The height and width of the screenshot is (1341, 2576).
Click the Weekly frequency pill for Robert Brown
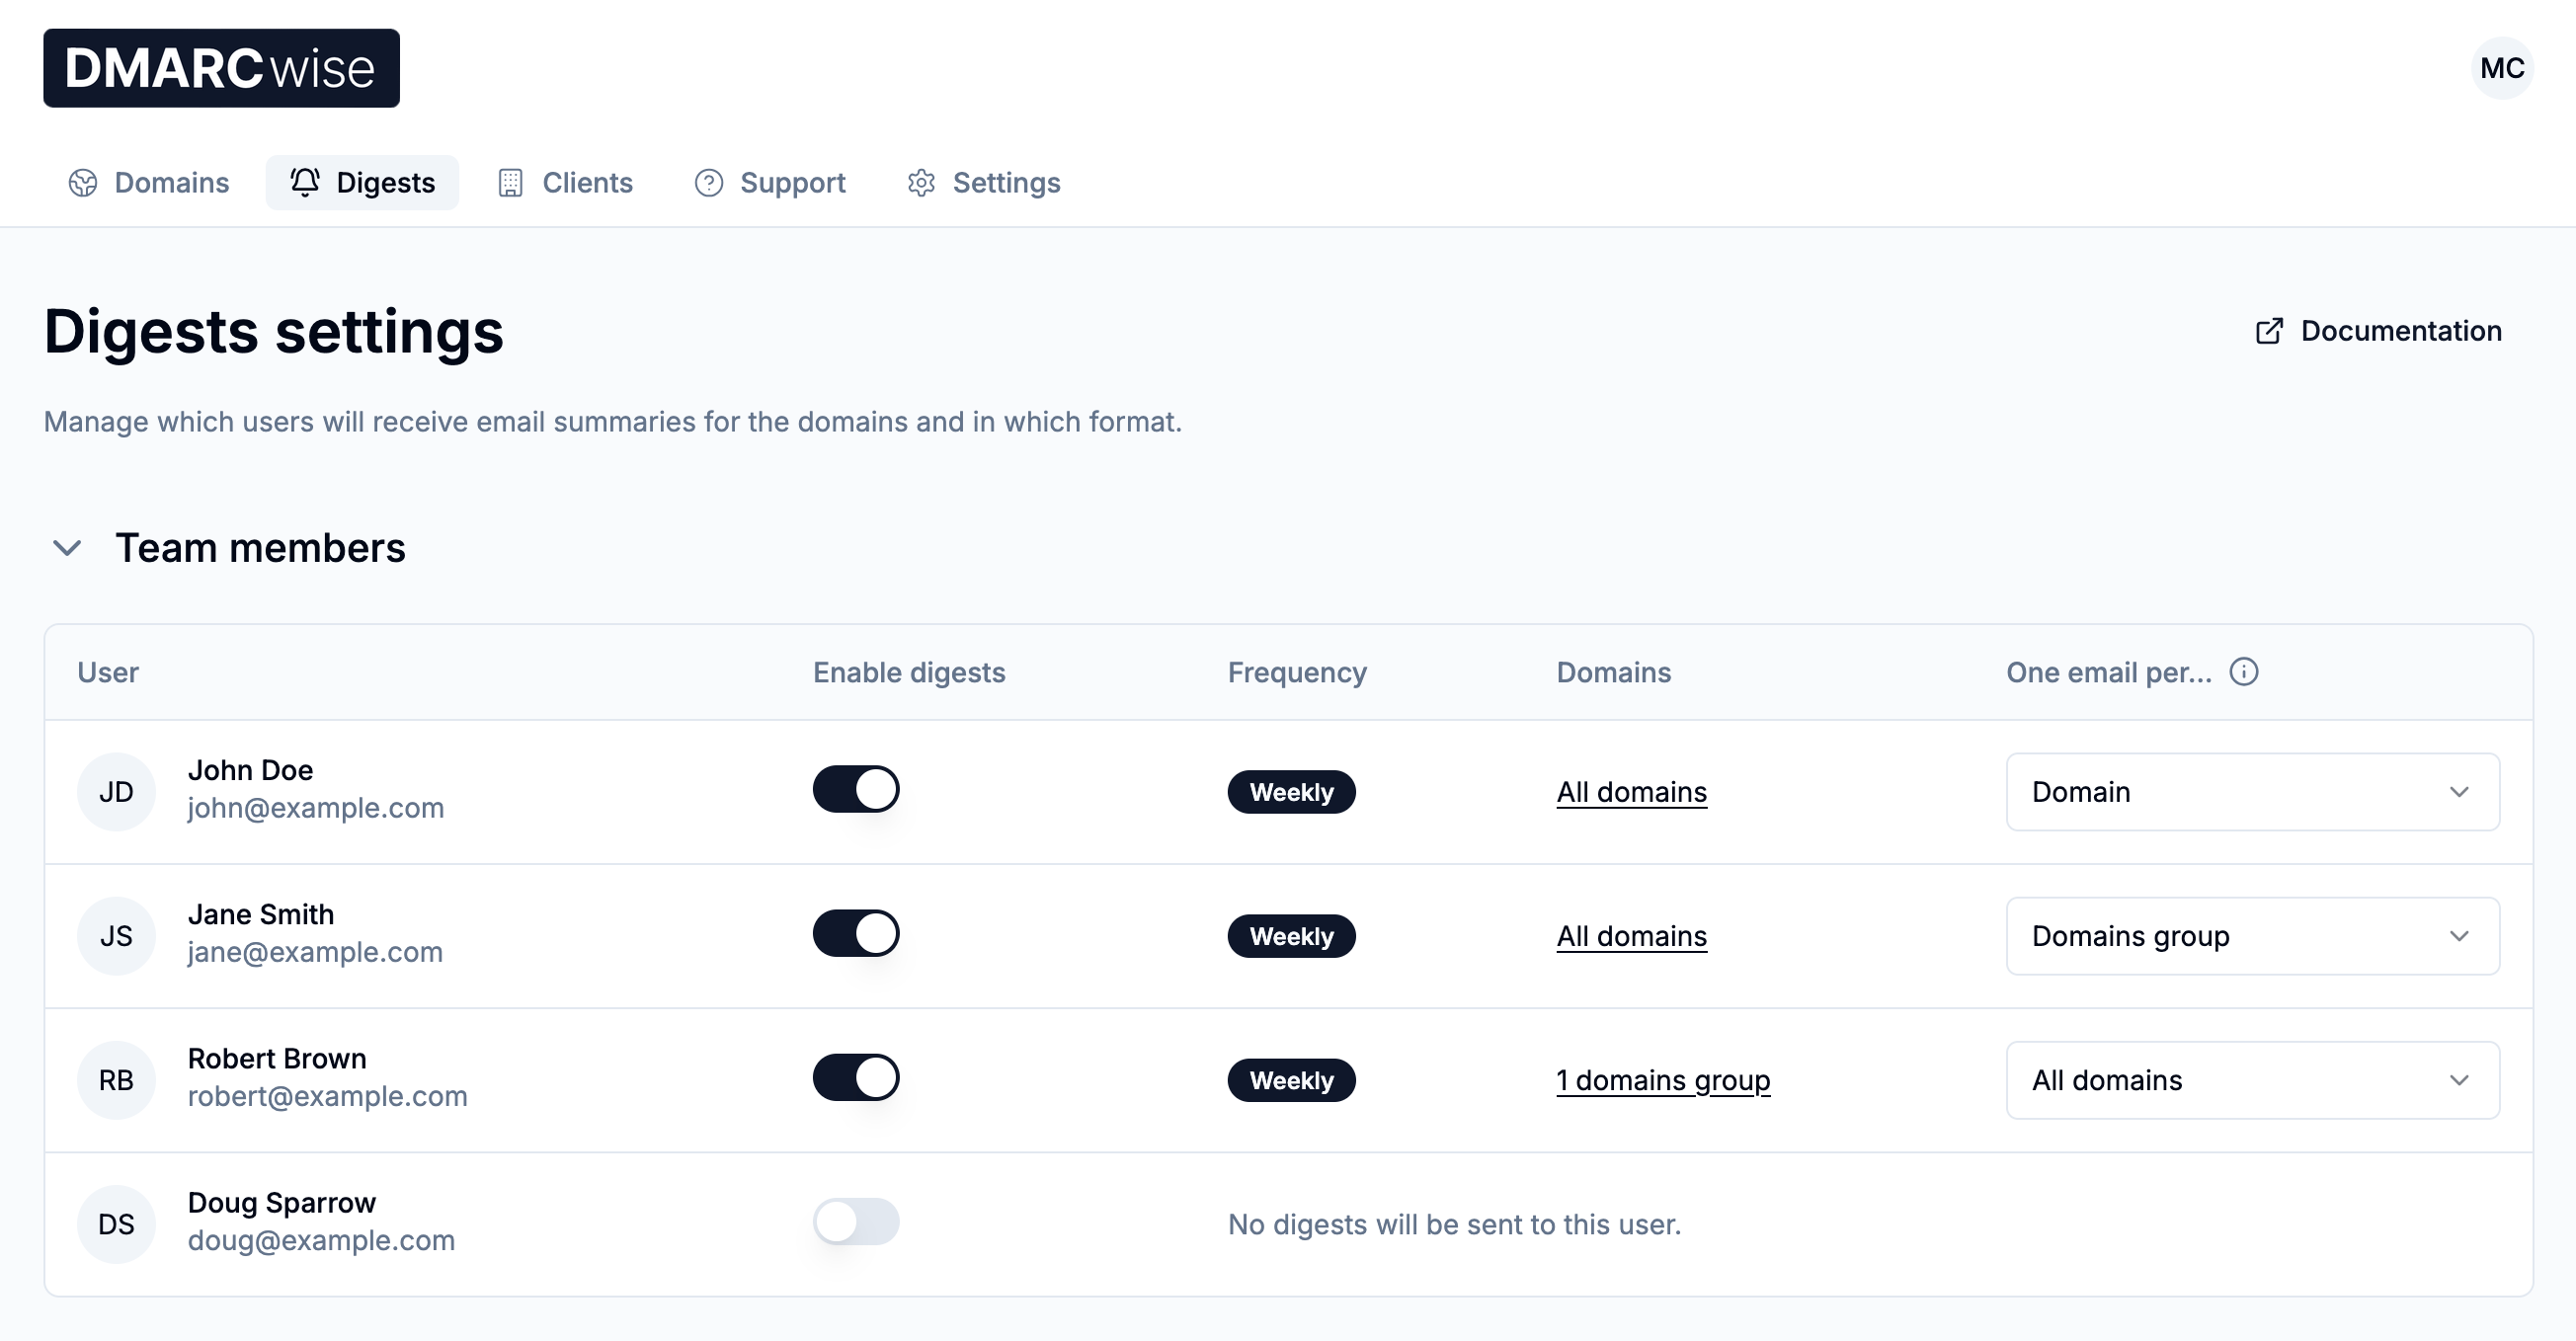1291,1080
